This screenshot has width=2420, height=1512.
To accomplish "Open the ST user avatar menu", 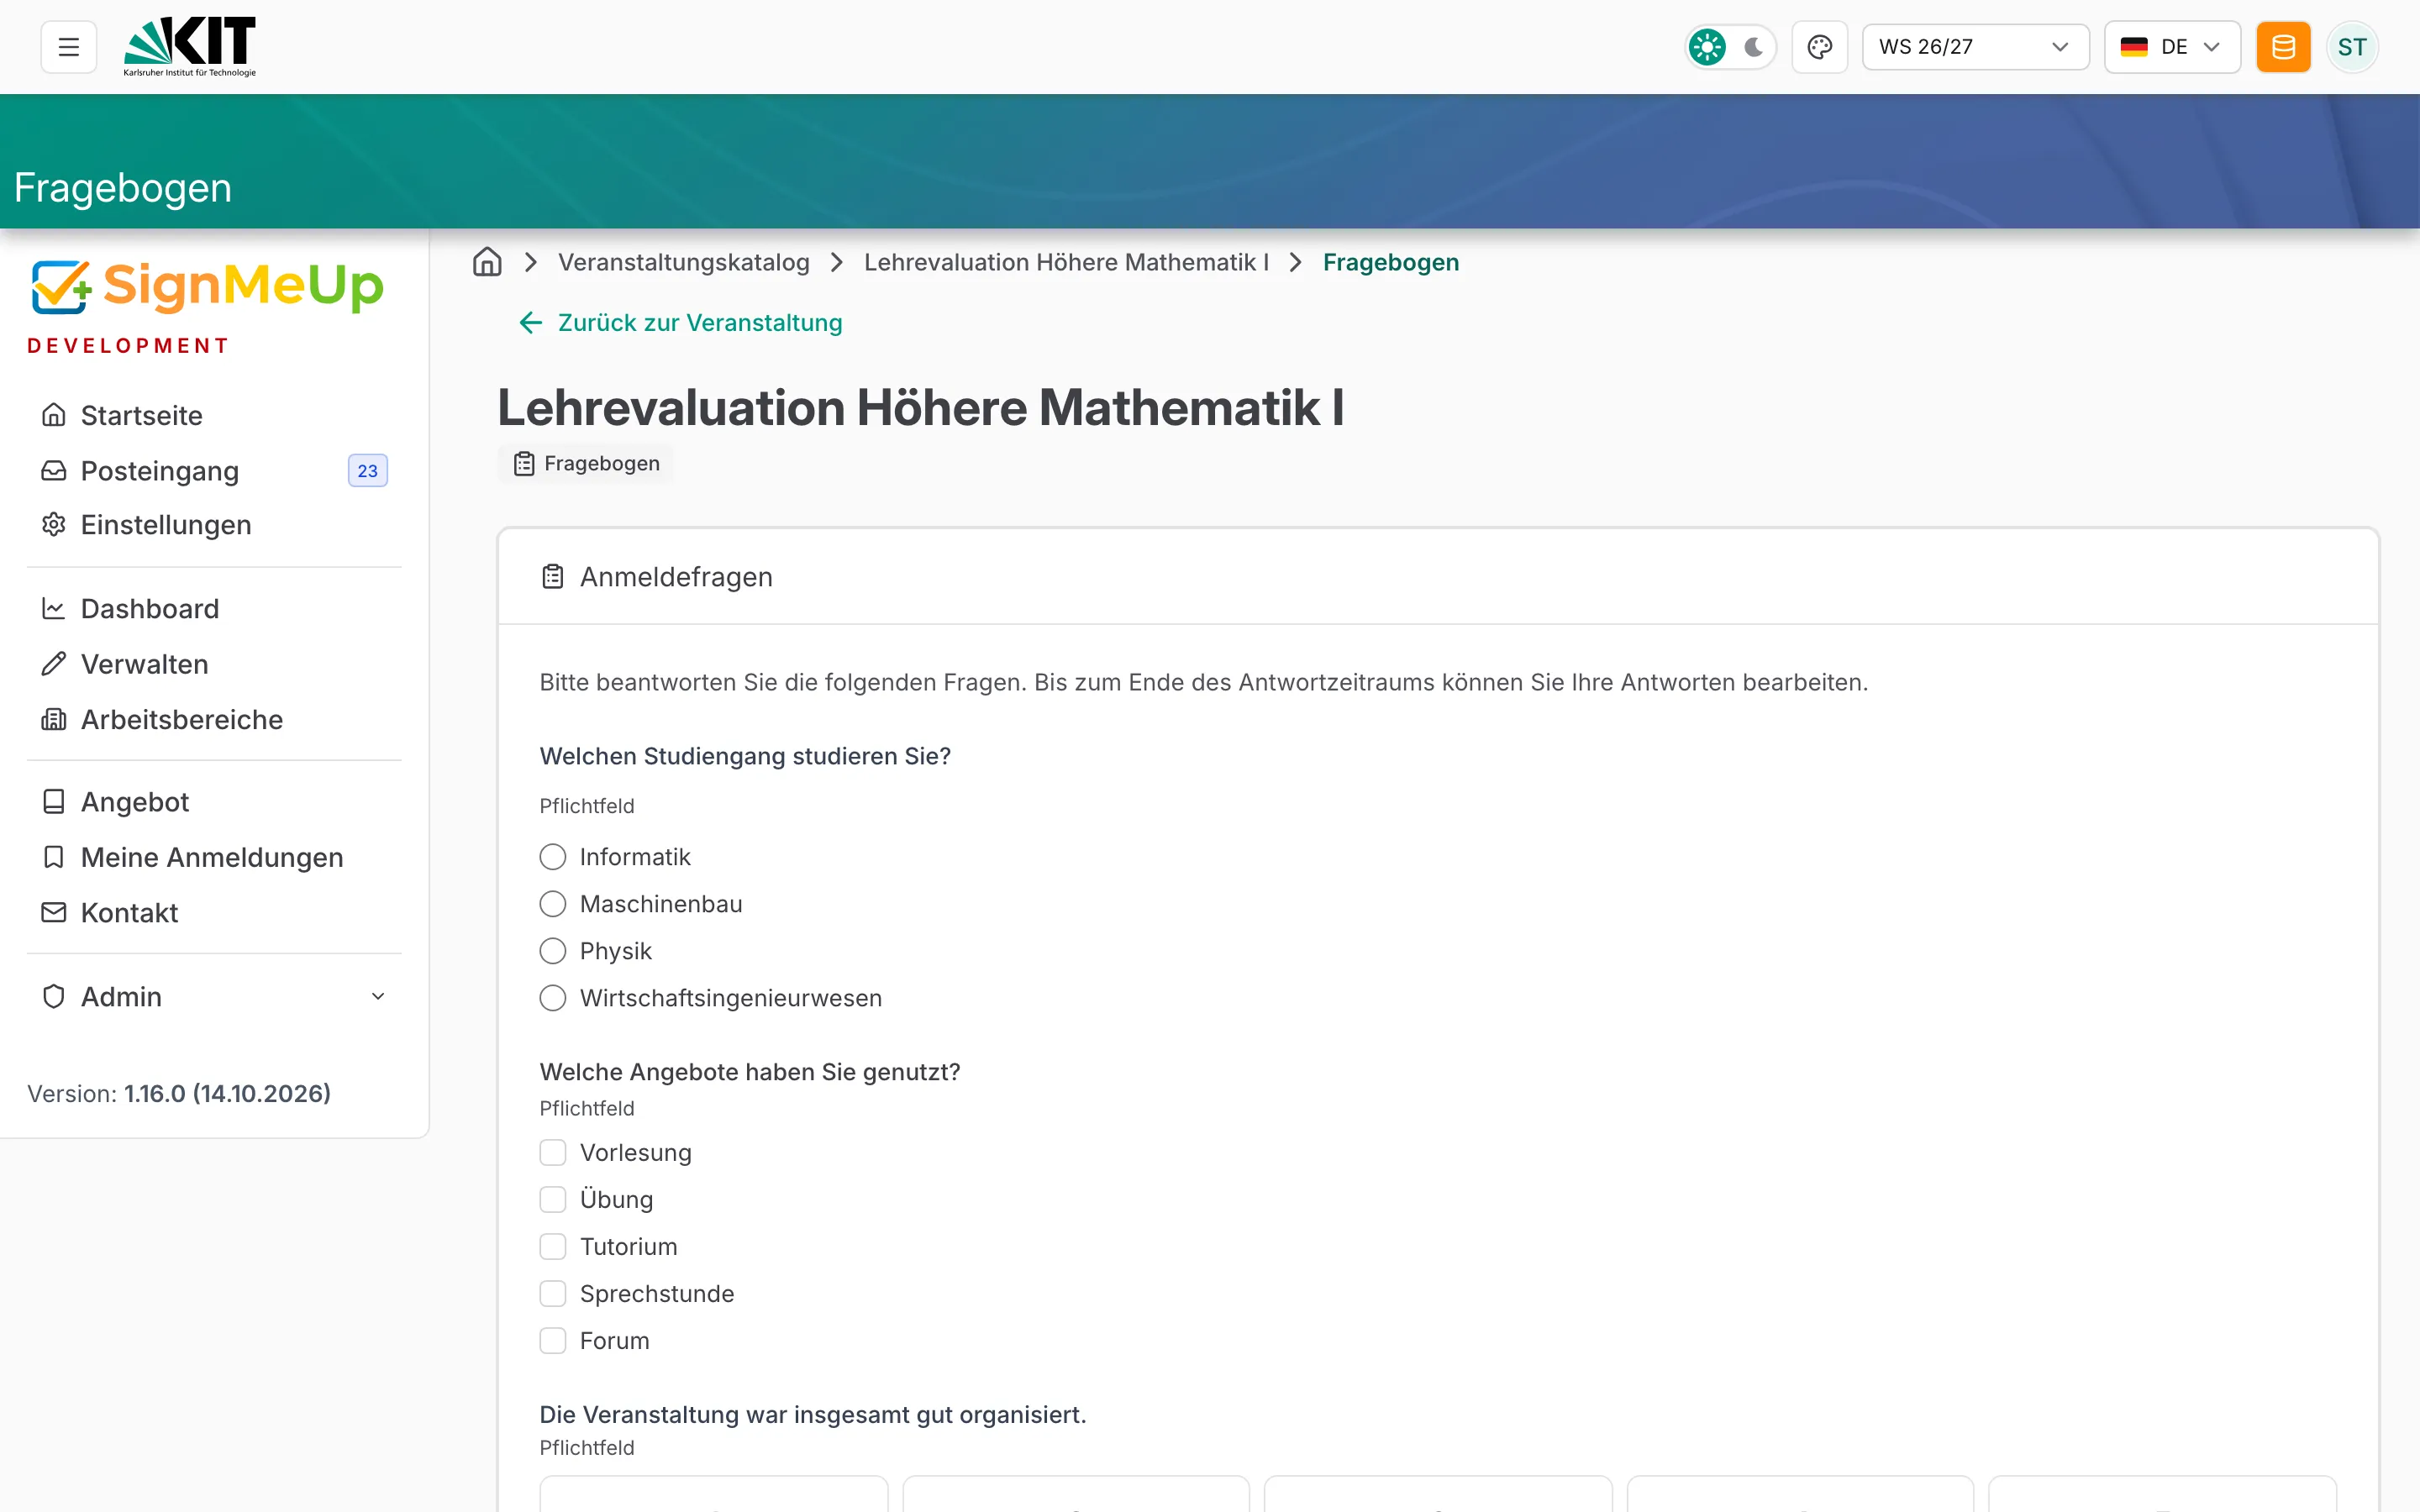I will (2352, 47).
